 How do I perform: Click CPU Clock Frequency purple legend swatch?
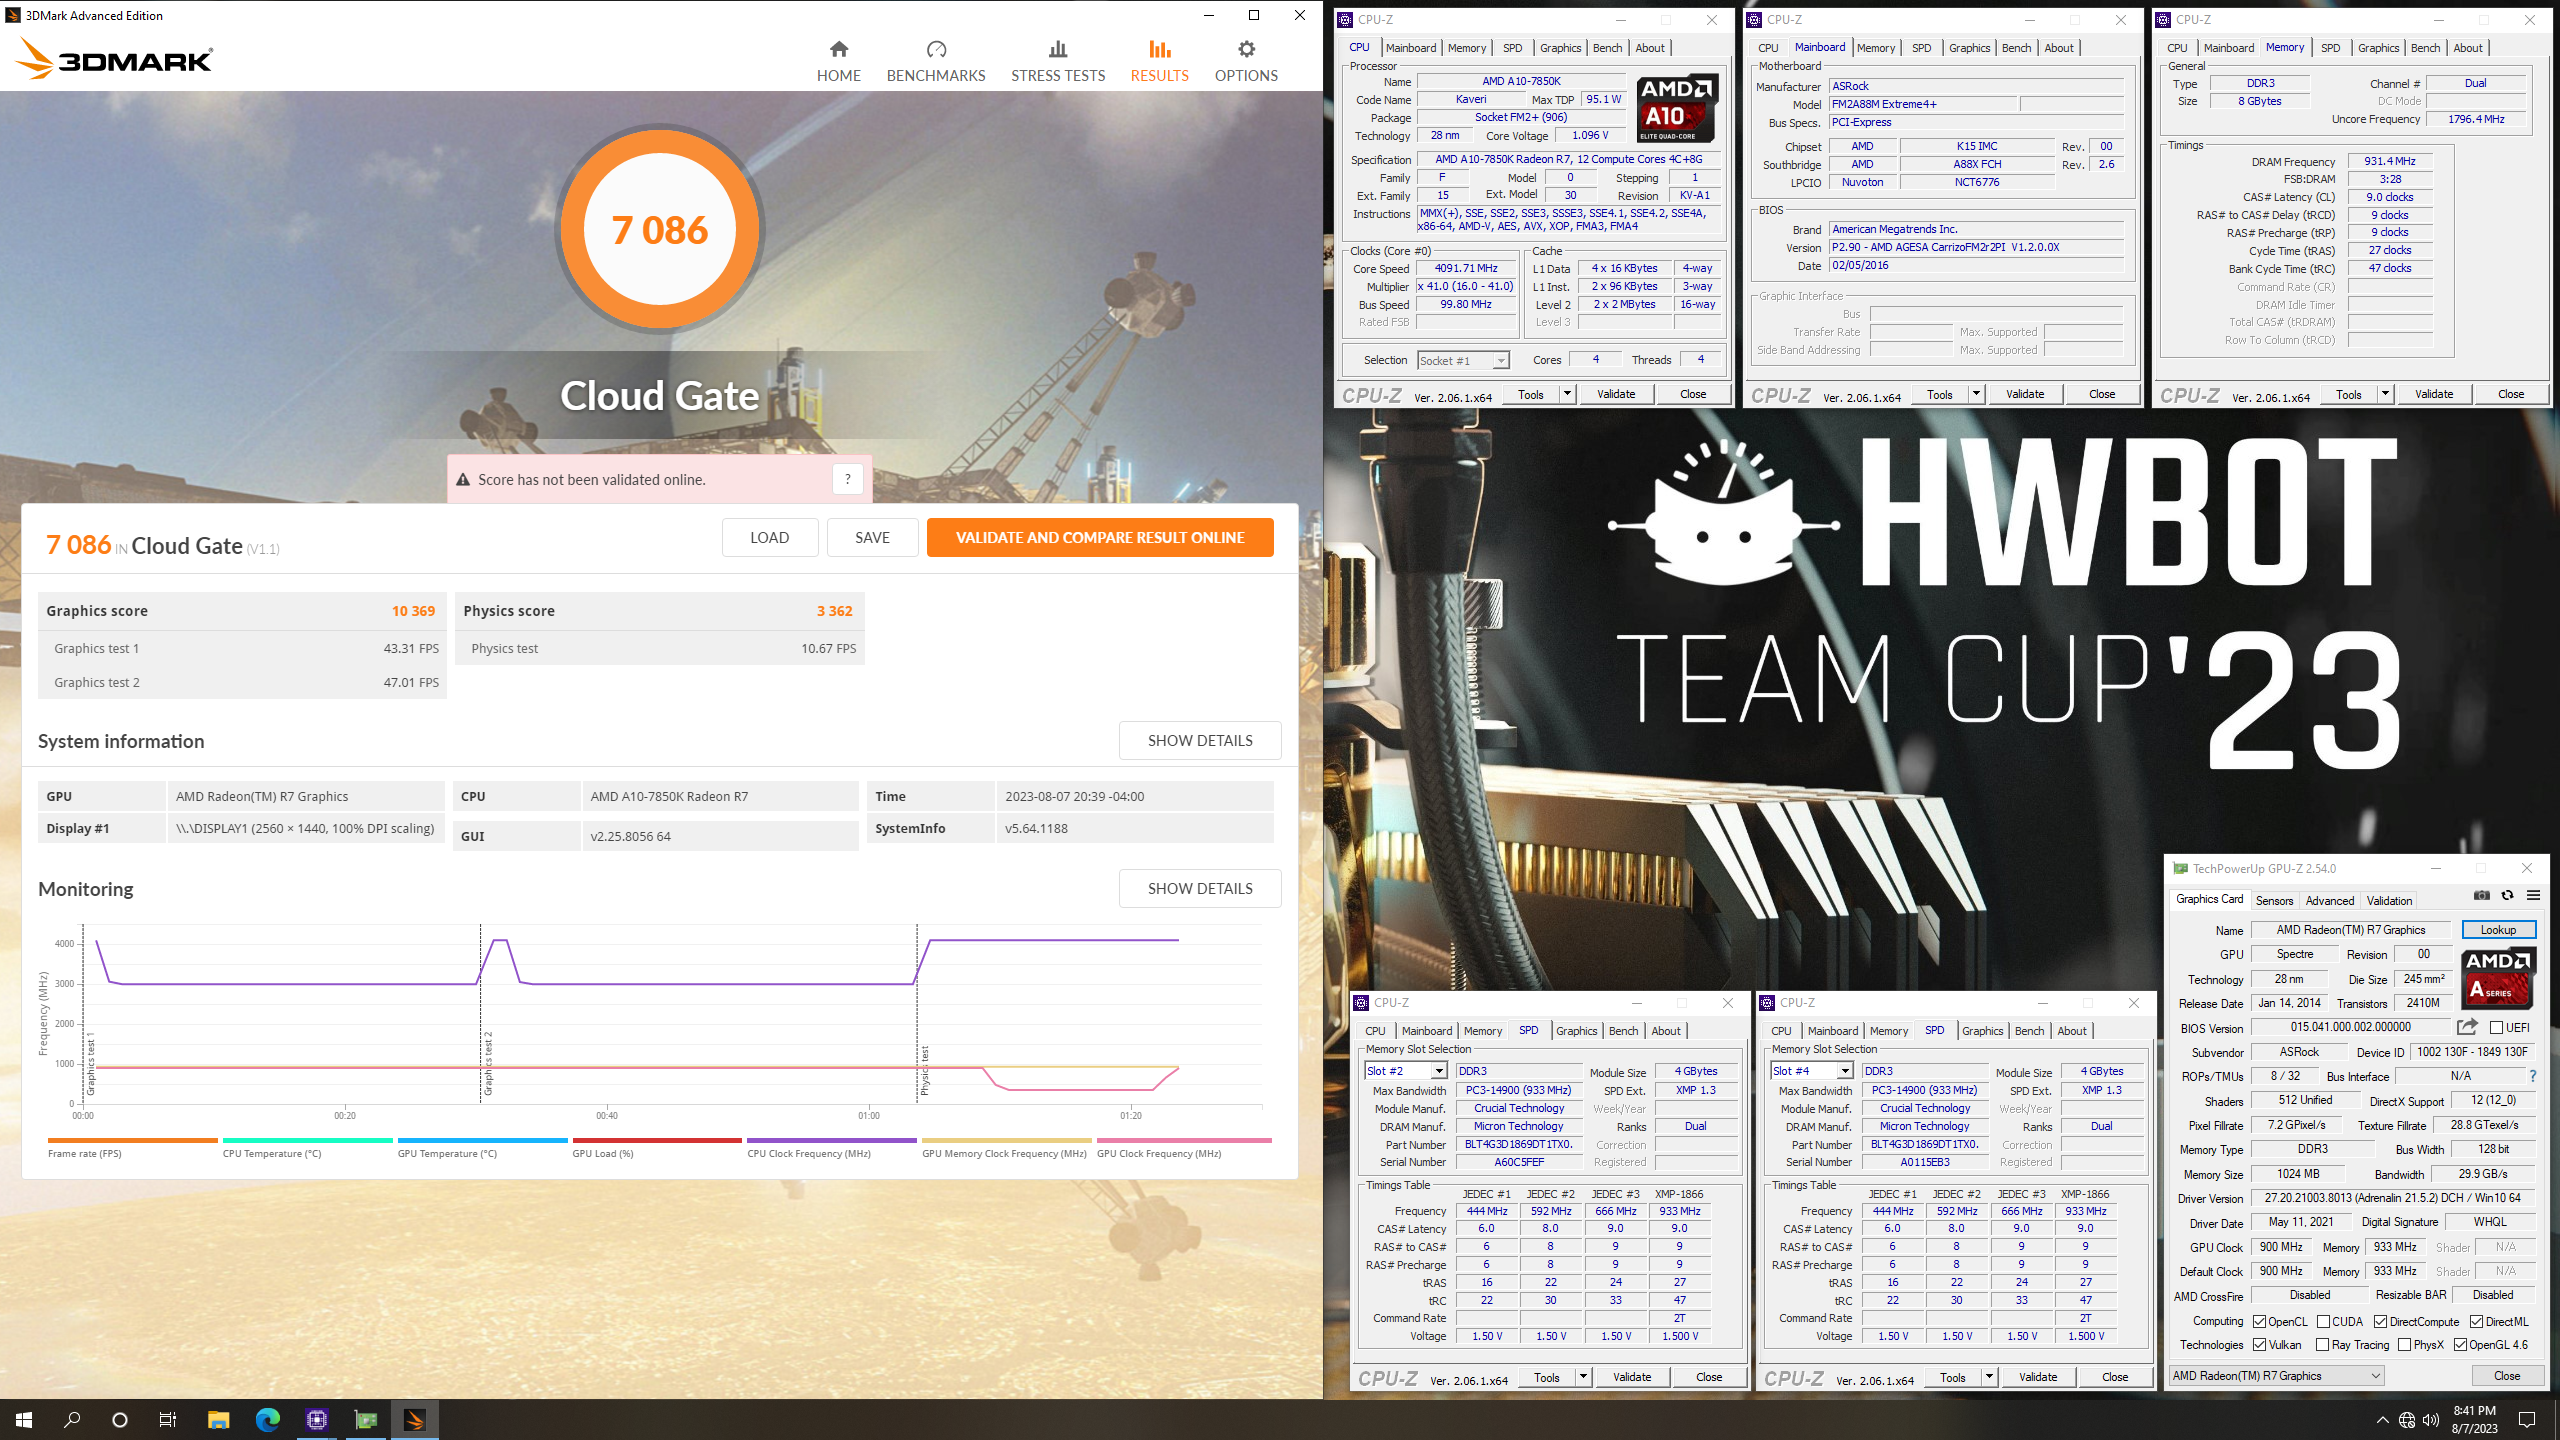pyautogui.click(x=832, y=1140)
